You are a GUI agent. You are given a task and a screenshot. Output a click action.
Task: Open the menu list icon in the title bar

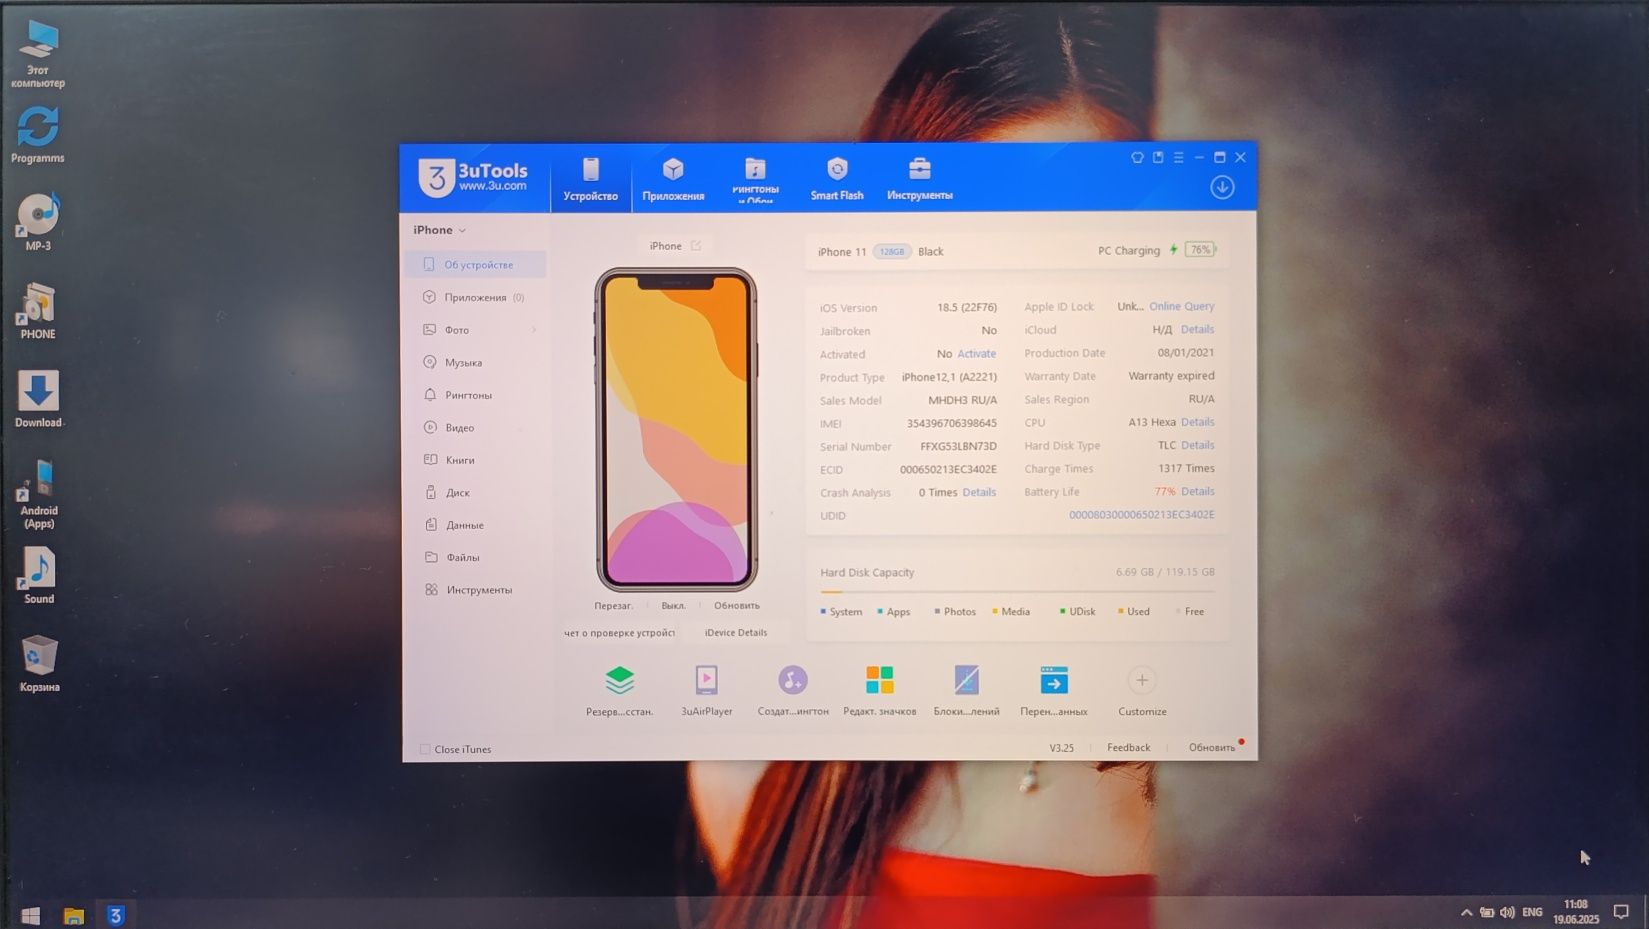tap(1179, 157)
